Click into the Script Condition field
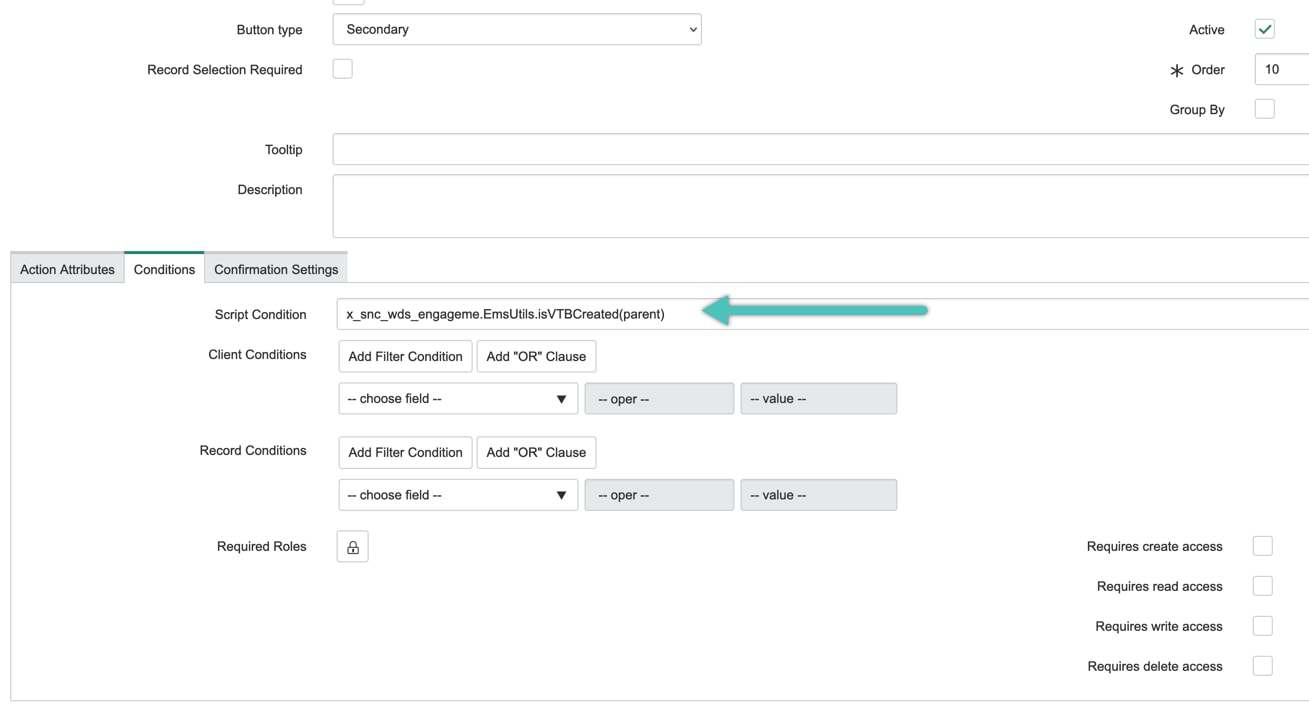The image size is (1309, 705). click(x=822, y=314)
